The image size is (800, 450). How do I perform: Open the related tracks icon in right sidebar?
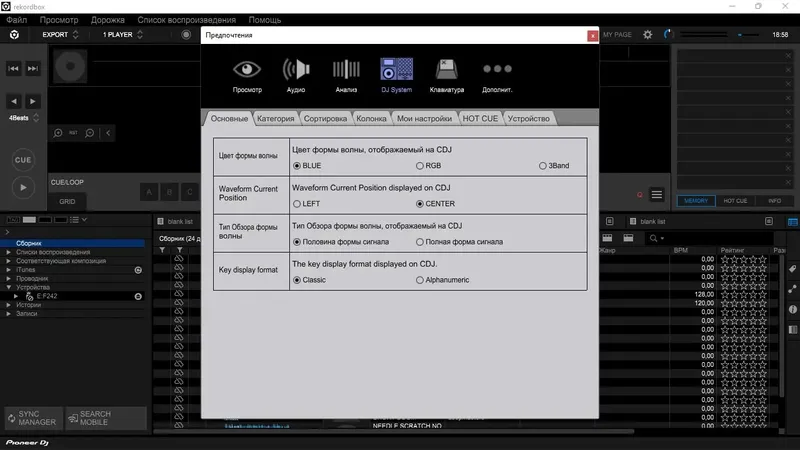[x=792, y=289]
